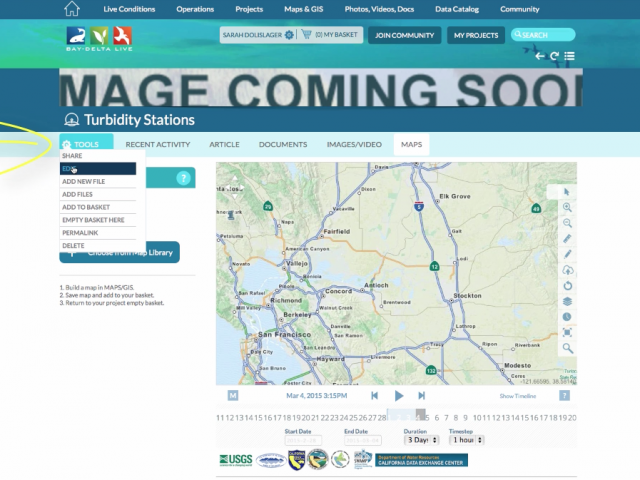Open the list menu icon in header

point(569,56)
